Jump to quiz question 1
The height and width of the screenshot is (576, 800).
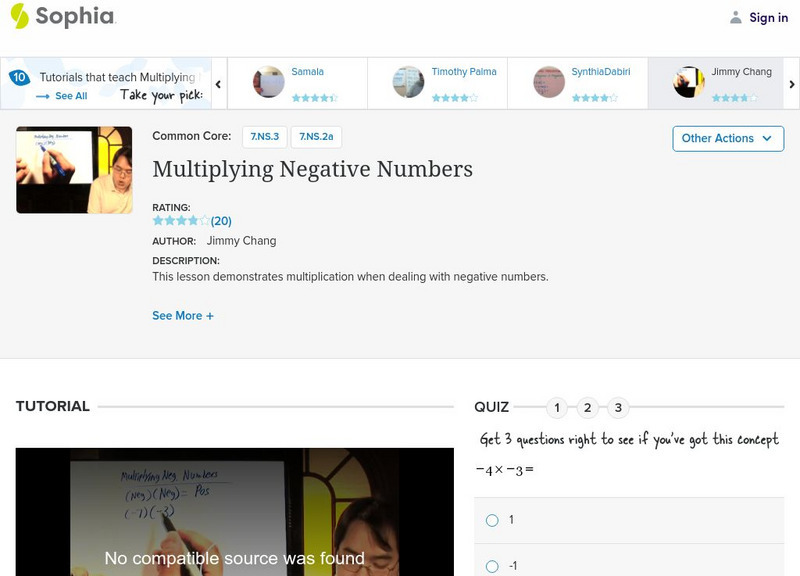coord(557,408)
